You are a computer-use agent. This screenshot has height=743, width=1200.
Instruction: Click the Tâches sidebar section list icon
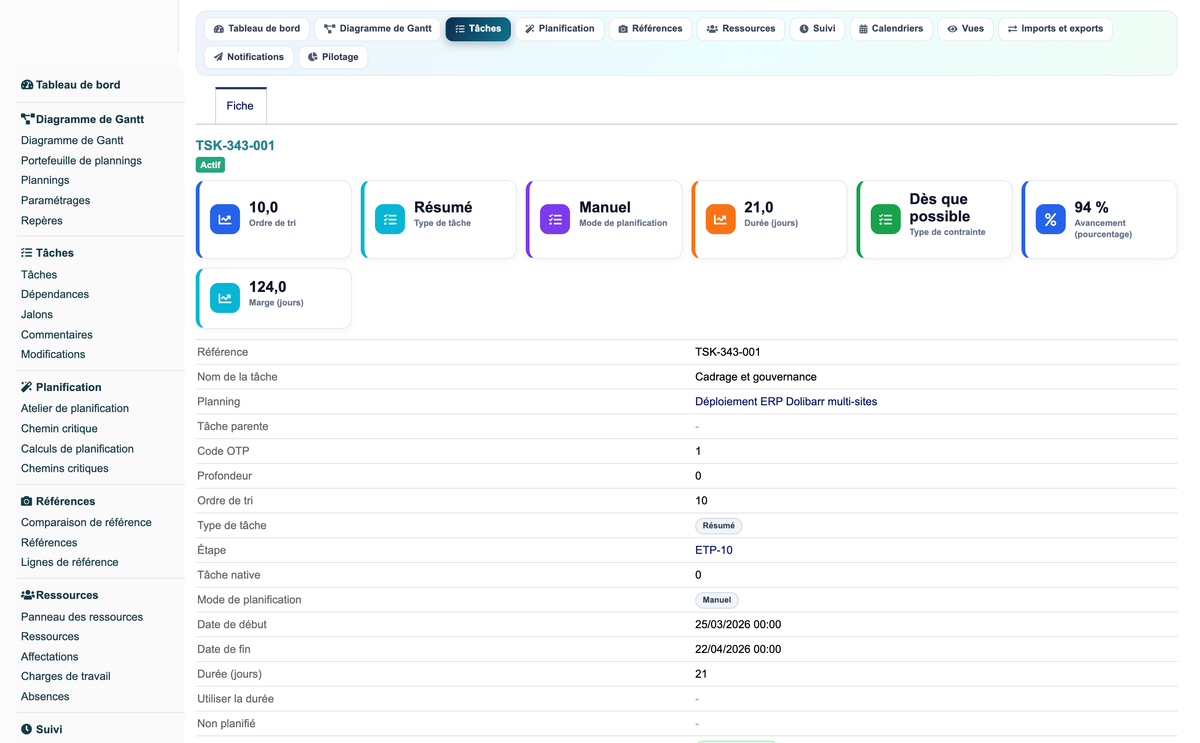tap(27, 253)
